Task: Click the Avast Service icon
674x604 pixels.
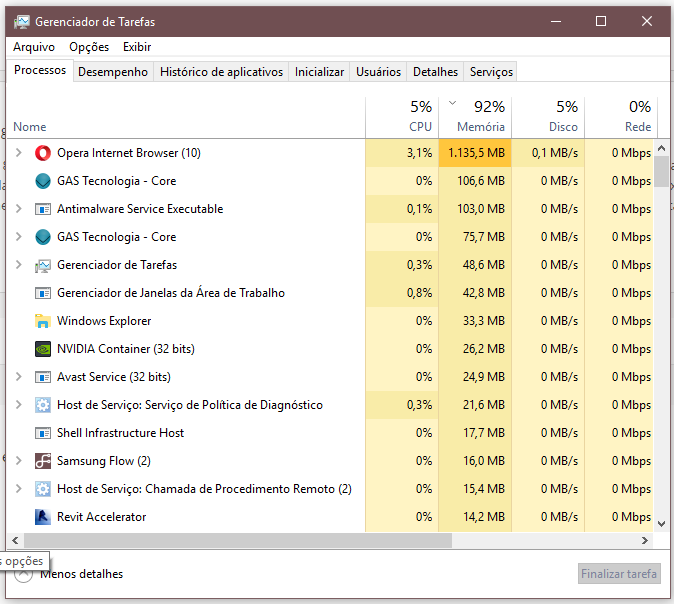Action: (x=43, y=377)
